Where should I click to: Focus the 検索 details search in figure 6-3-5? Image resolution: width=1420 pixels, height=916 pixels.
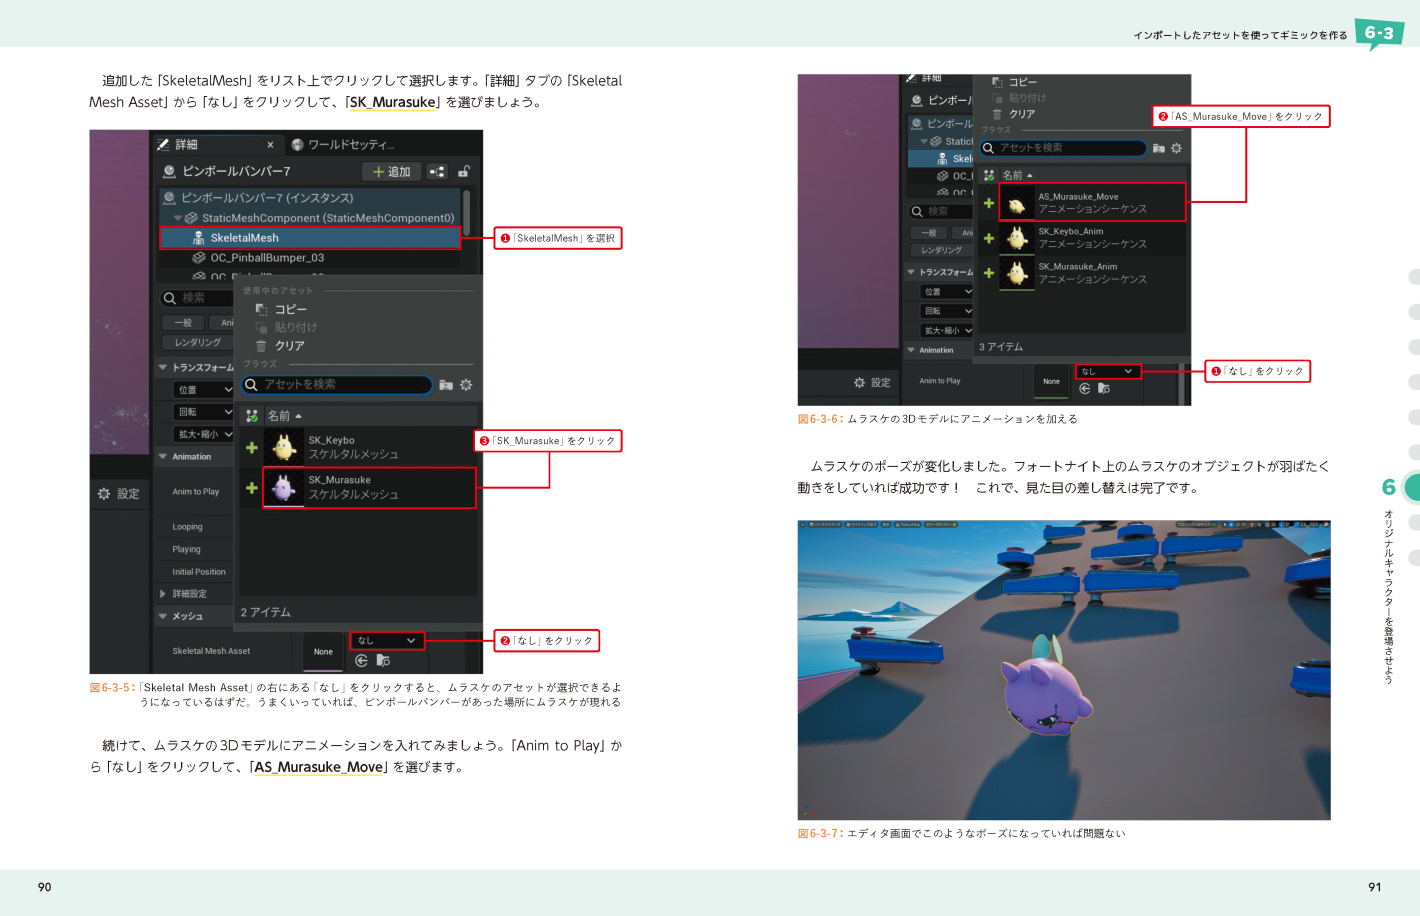[x=197, y=298]
